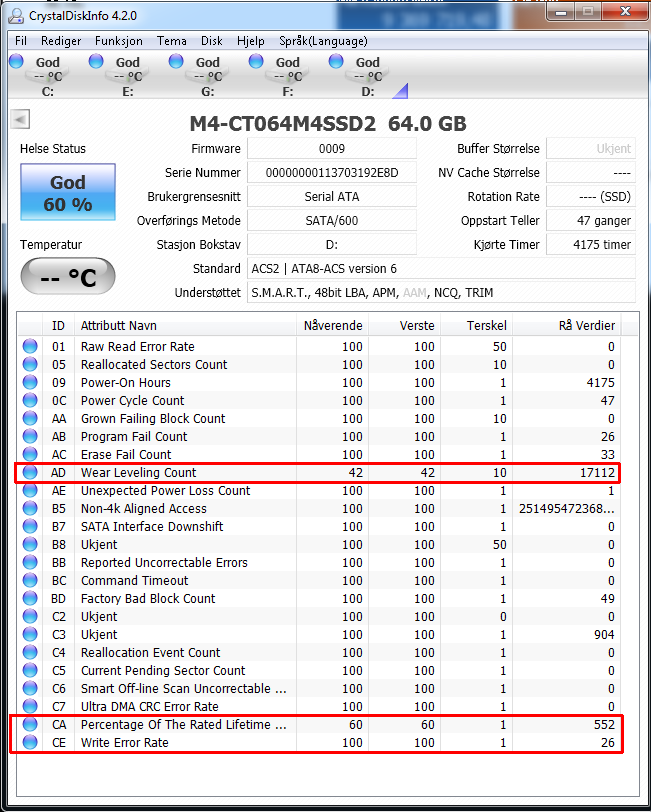
Task: Click the Buffer Størrelse Ukjent field
Action: coord(591,149)
